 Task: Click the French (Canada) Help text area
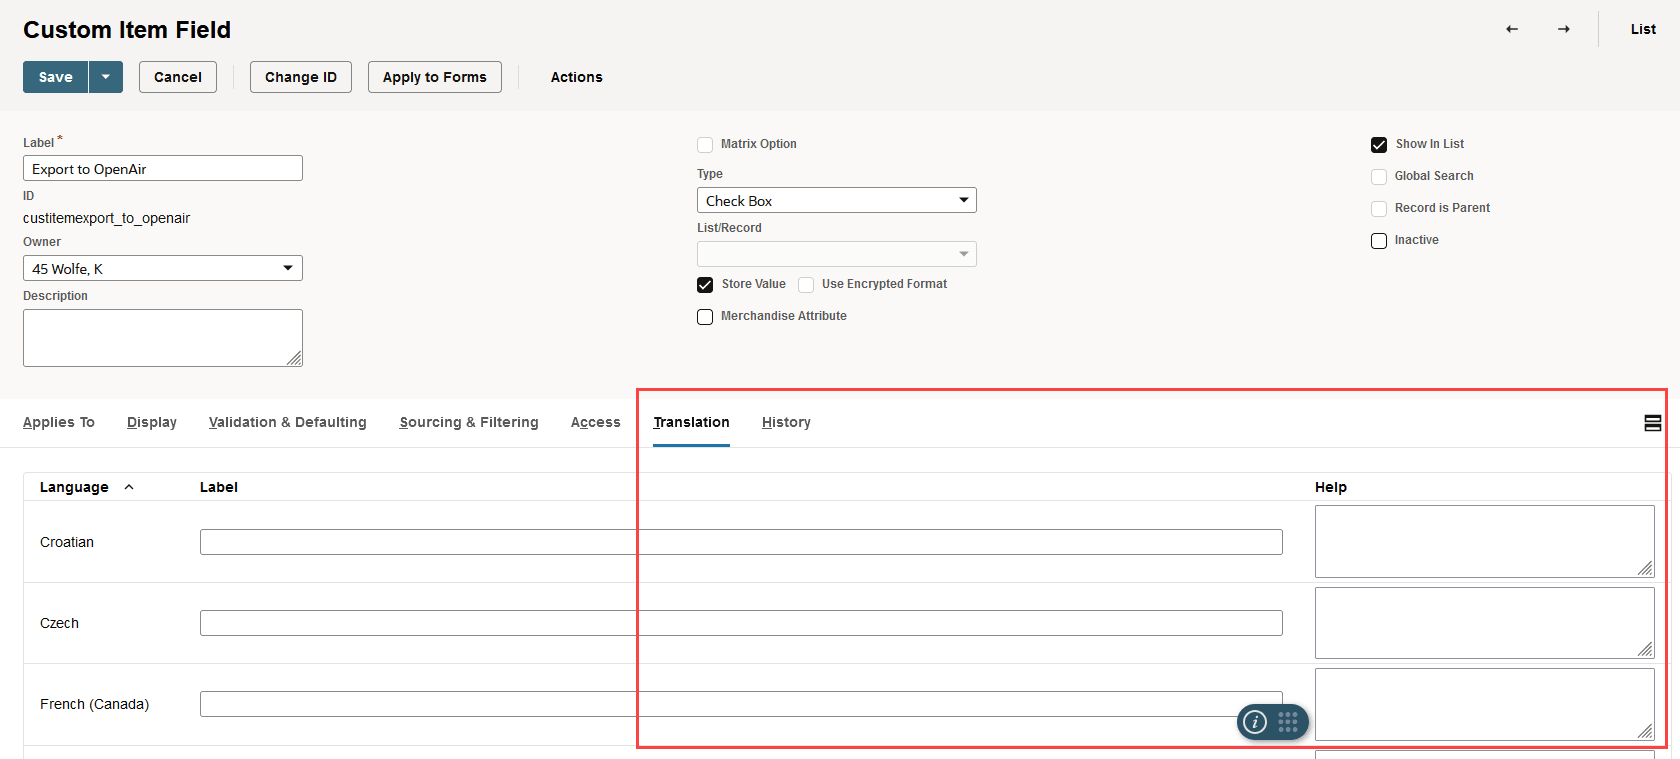[1485, 705]
